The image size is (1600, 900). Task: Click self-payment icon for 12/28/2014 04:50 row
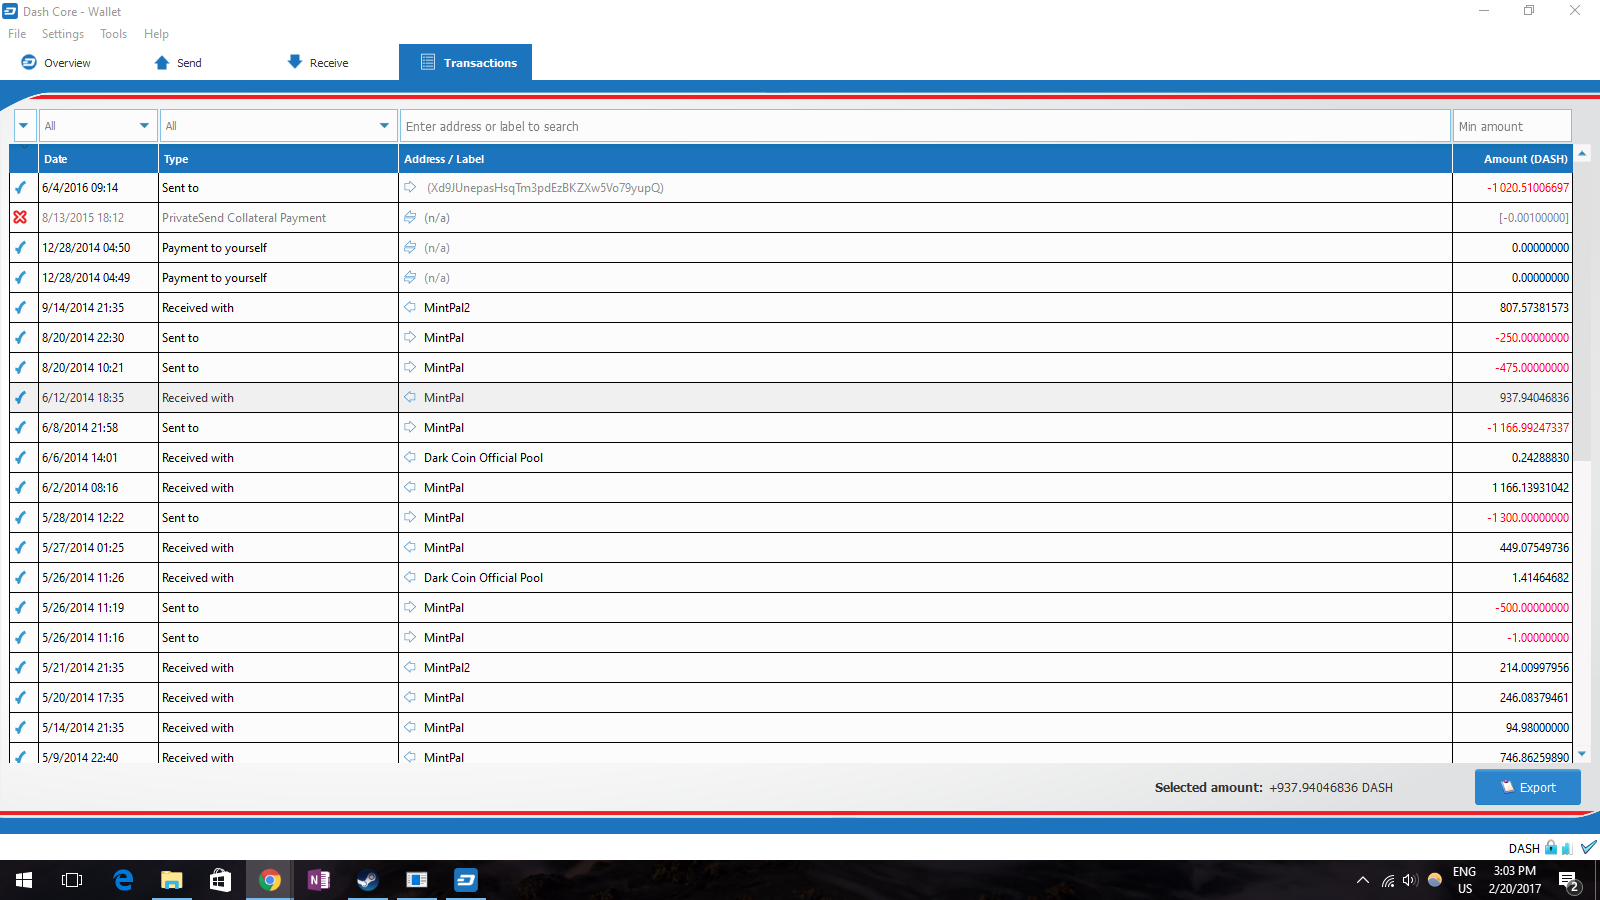pyautogui.click(x=410, y=247)
